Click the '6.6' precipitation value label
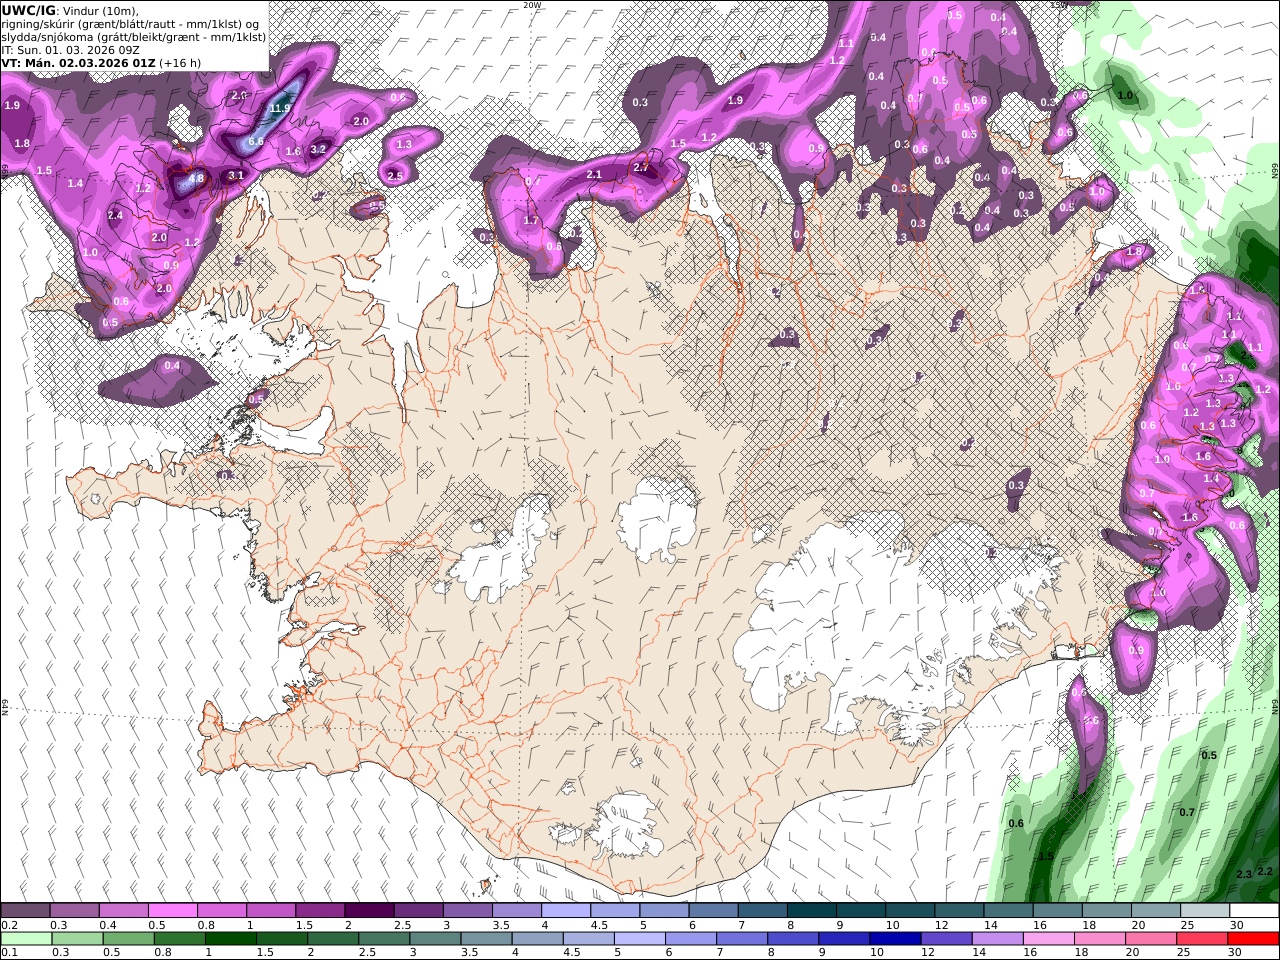Screen dimensions: 1280x960 tap(256, 142)
